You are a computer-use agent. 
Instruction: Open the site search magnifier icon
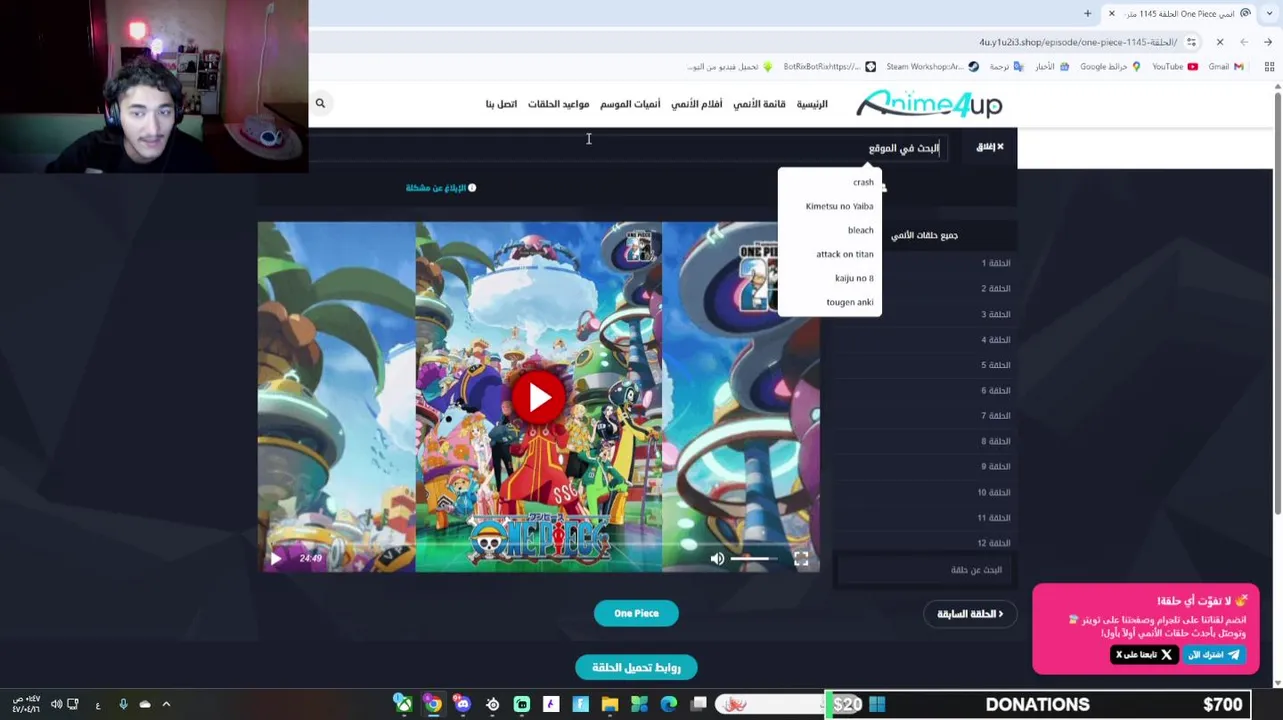click(x=320, y=103)
